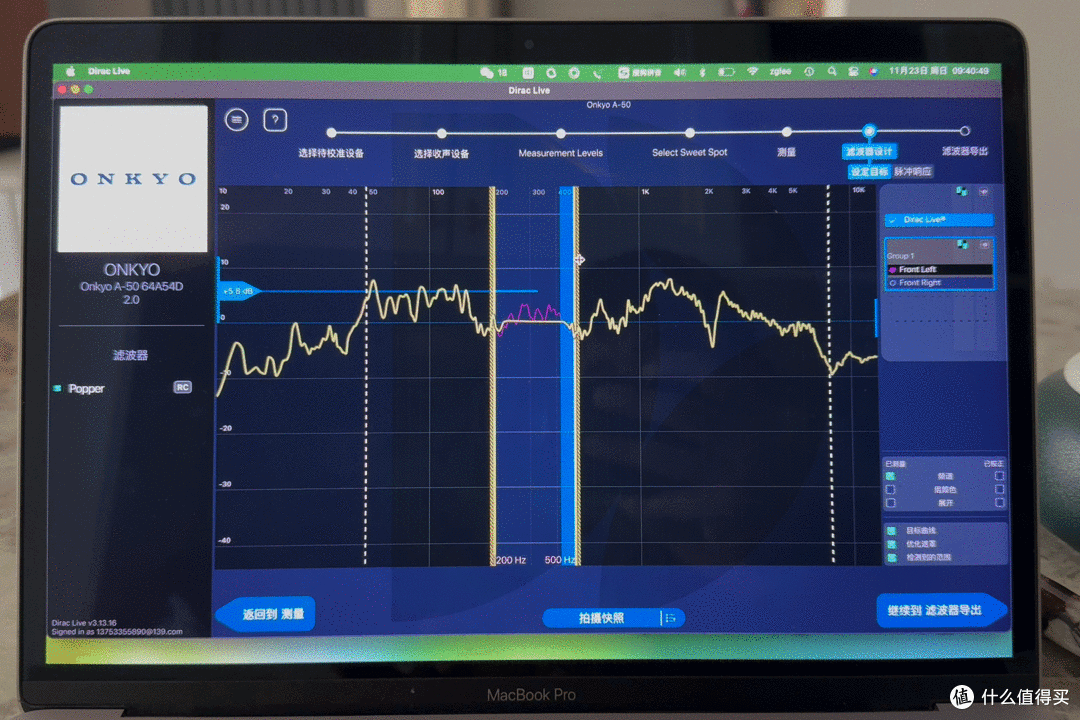Click the ONKYO device logo thumbnail
This screenshot has width=1080, height=720.
pyautogui.click(x=132, y=178)
